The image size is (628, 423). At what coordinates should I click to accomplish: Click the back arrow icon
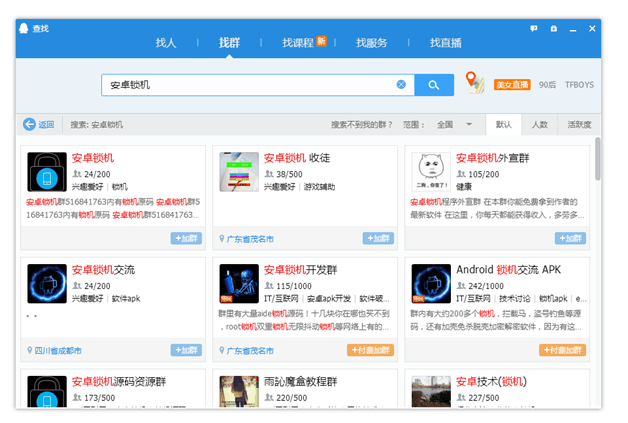(30, 125)
